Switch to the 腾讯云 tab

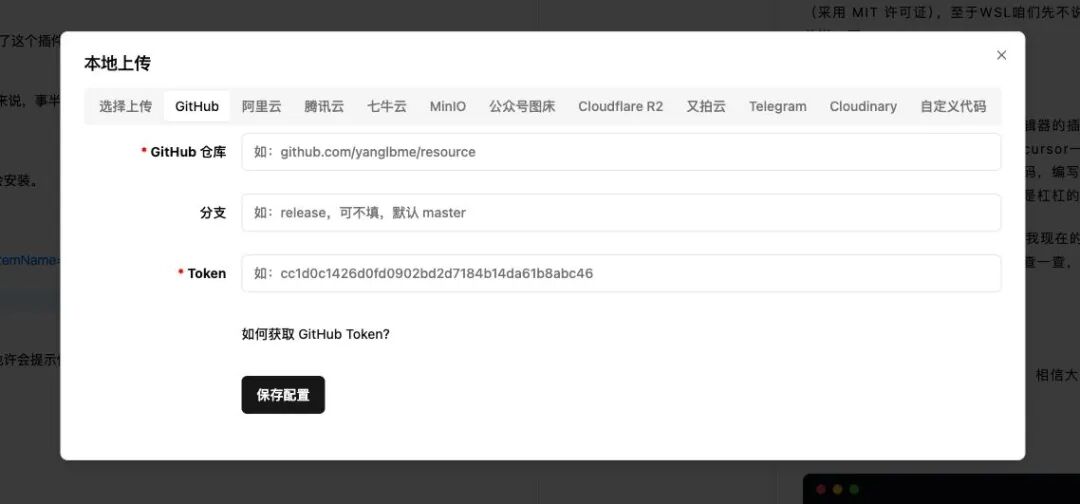tap(324, 106)
